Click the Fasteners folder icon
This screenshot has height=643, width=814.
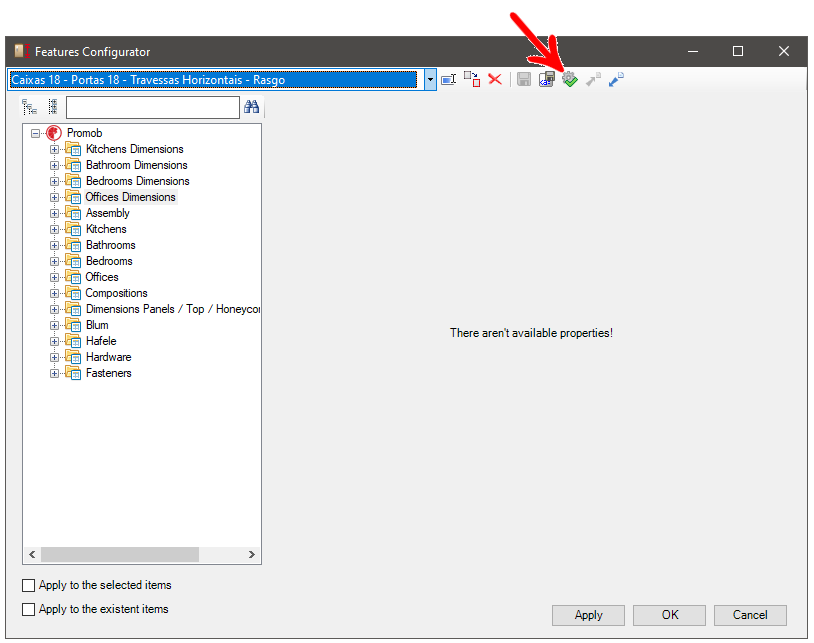(73, 373)
